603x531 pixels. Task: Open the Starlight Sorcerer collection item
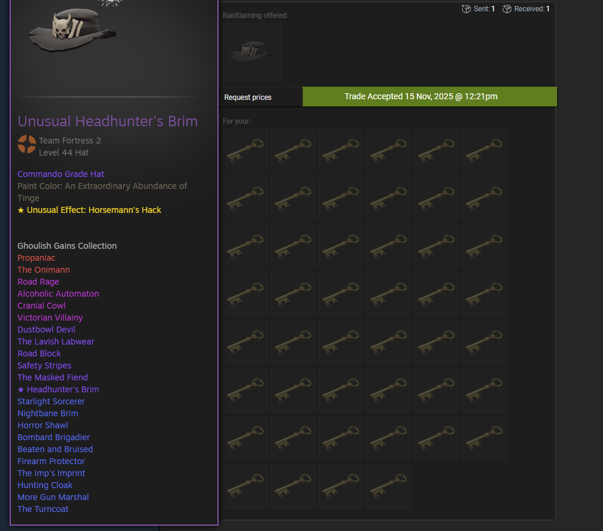pos(51,401)
